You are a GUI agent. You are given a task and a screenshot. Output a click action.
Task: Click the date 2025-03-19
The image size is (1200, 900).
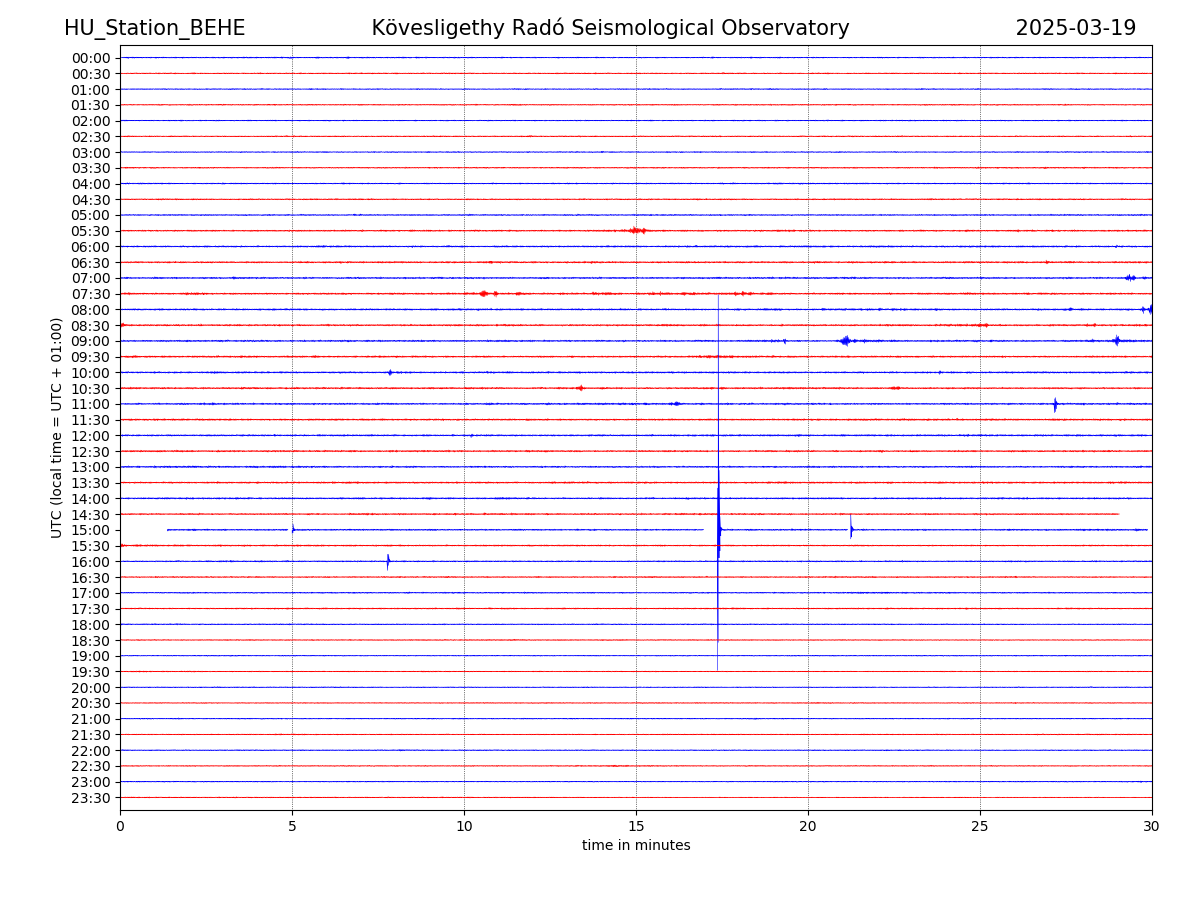tap(1076, 28)
